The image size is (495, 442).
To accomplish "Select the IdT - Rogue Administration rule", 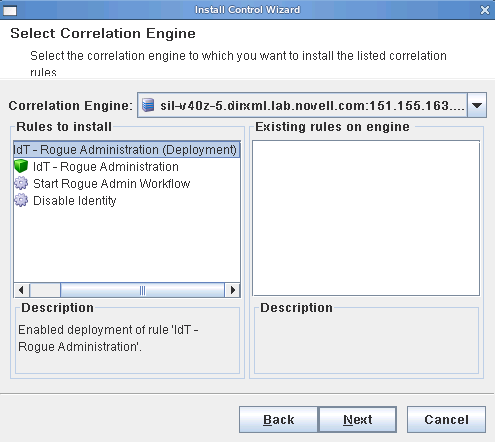I will (106, 166).
